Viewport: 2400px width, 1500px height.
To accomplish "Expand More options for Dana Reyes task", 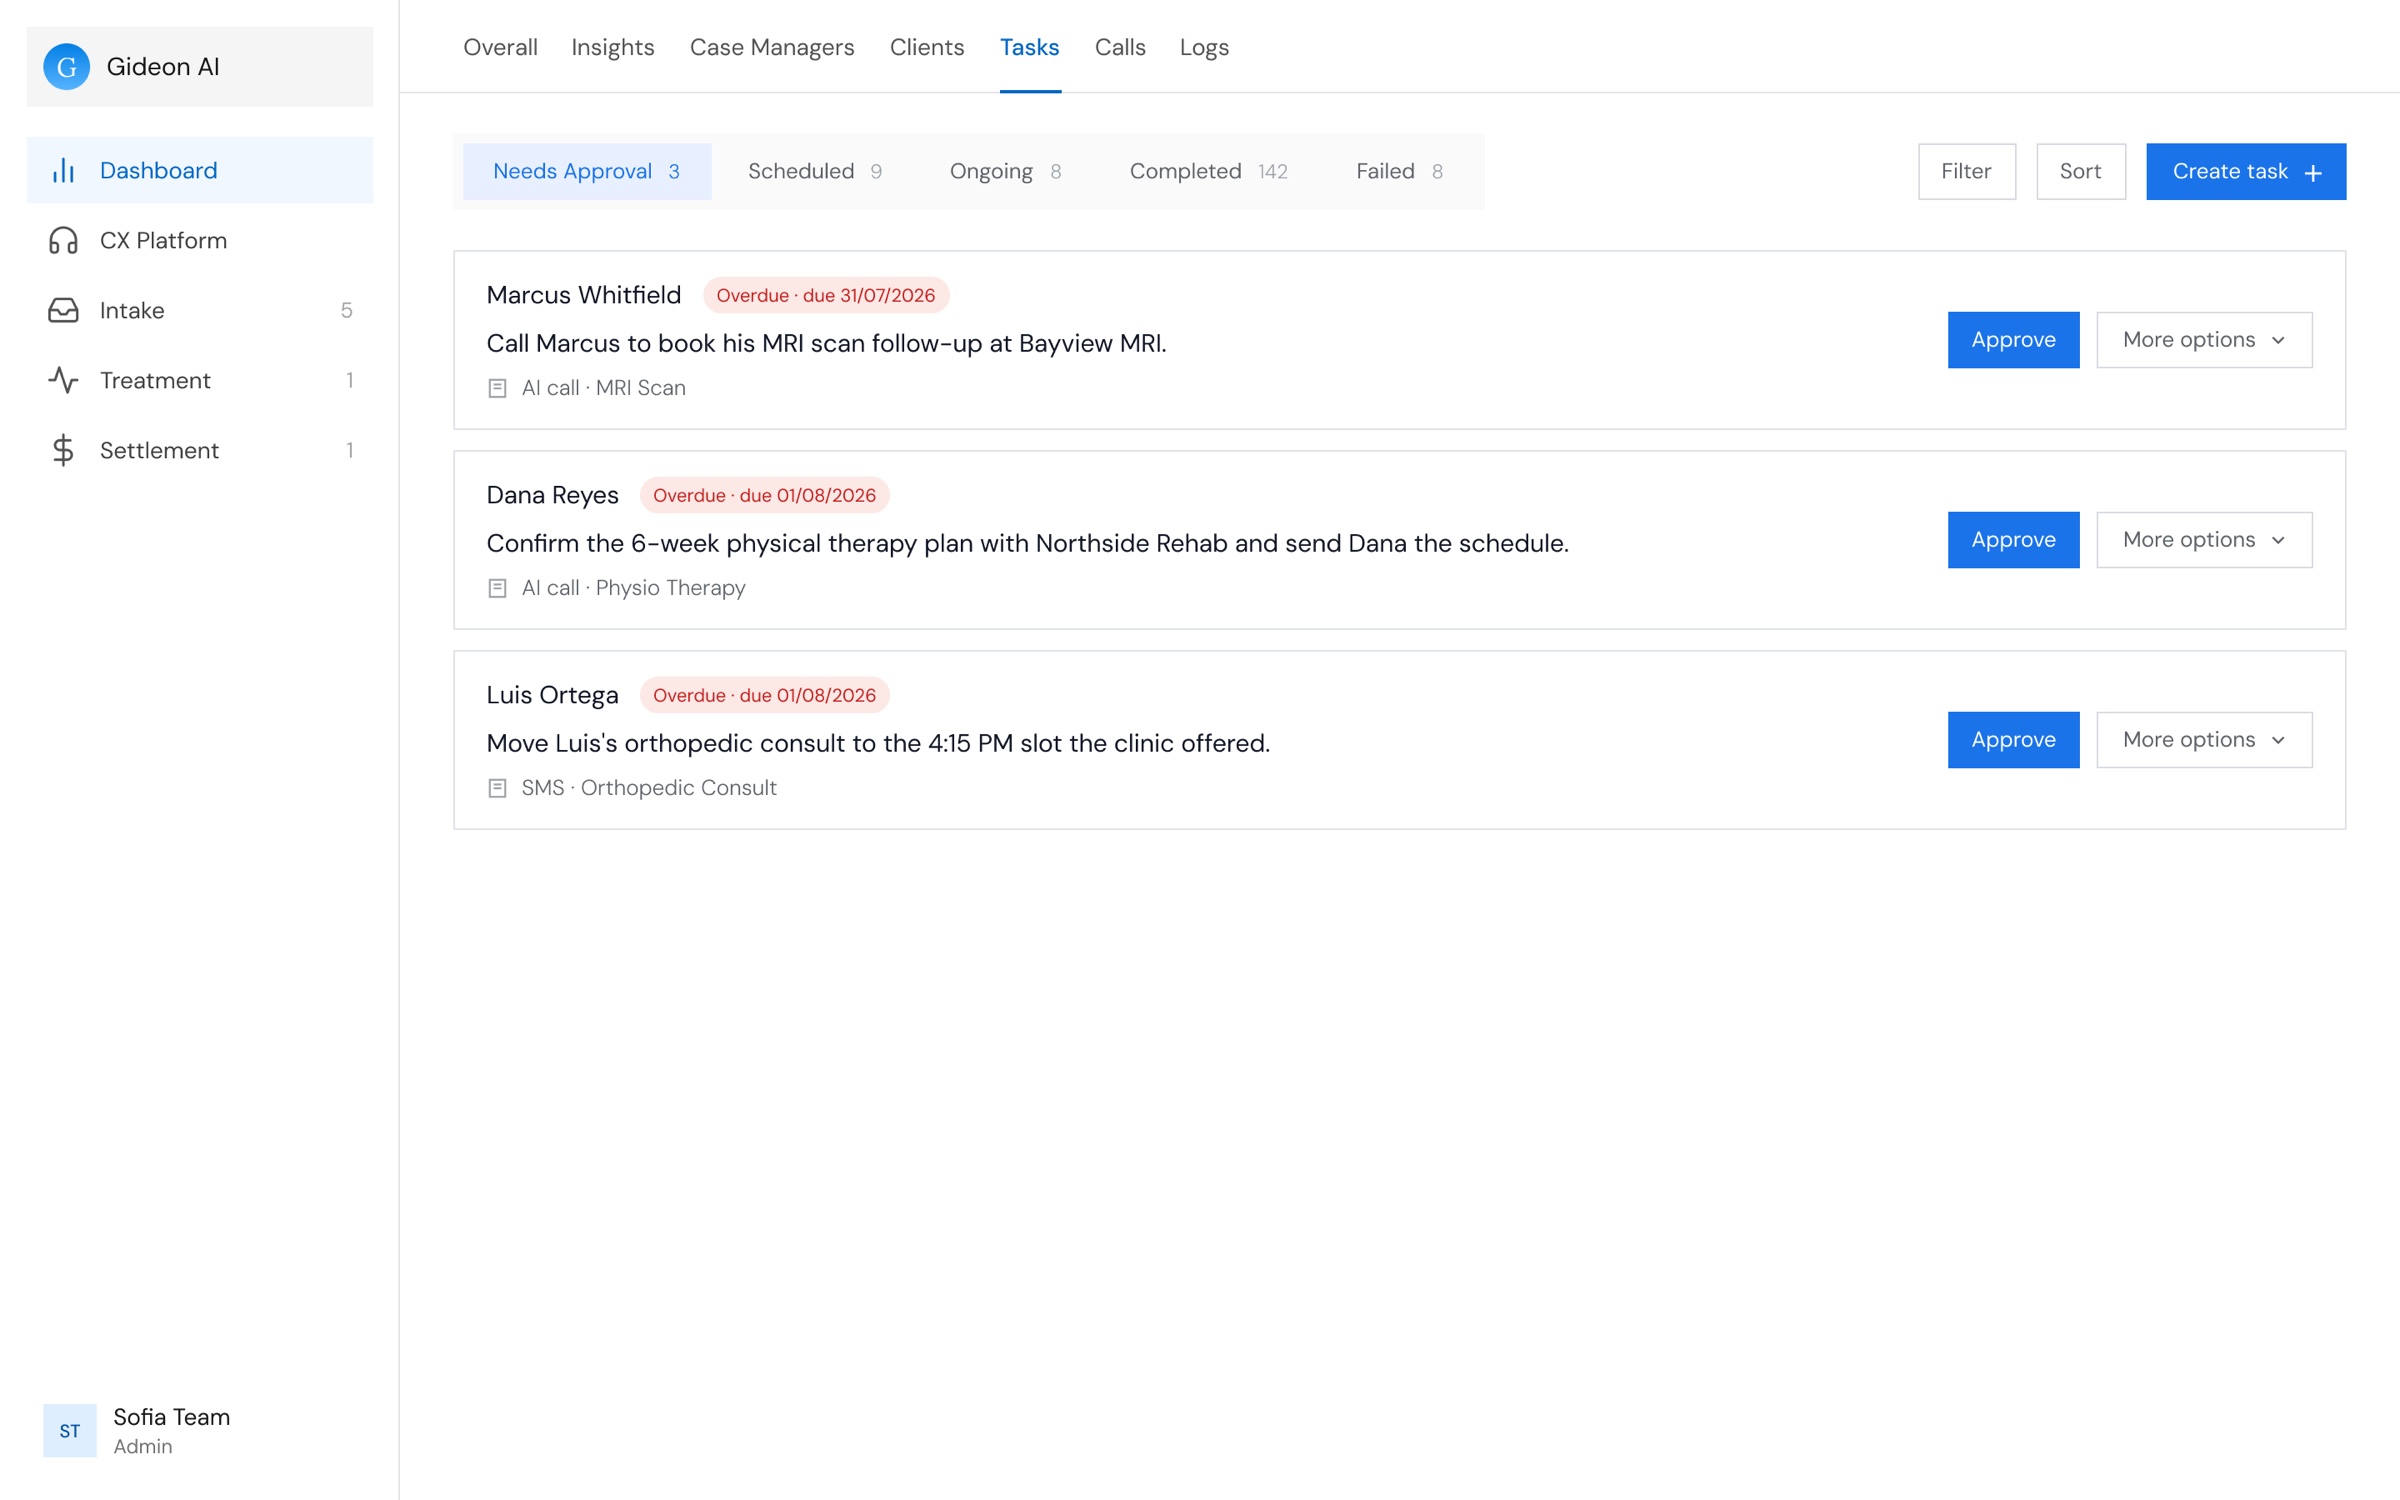I will coord(2204,540).
